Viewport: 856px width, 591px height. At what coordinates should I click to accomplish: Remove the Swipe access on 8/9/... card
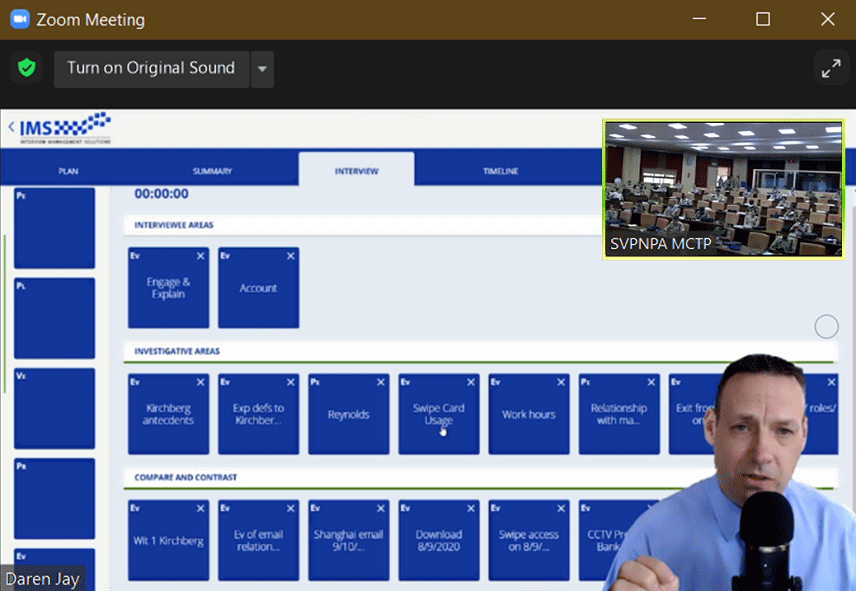(x=561, y=509)
